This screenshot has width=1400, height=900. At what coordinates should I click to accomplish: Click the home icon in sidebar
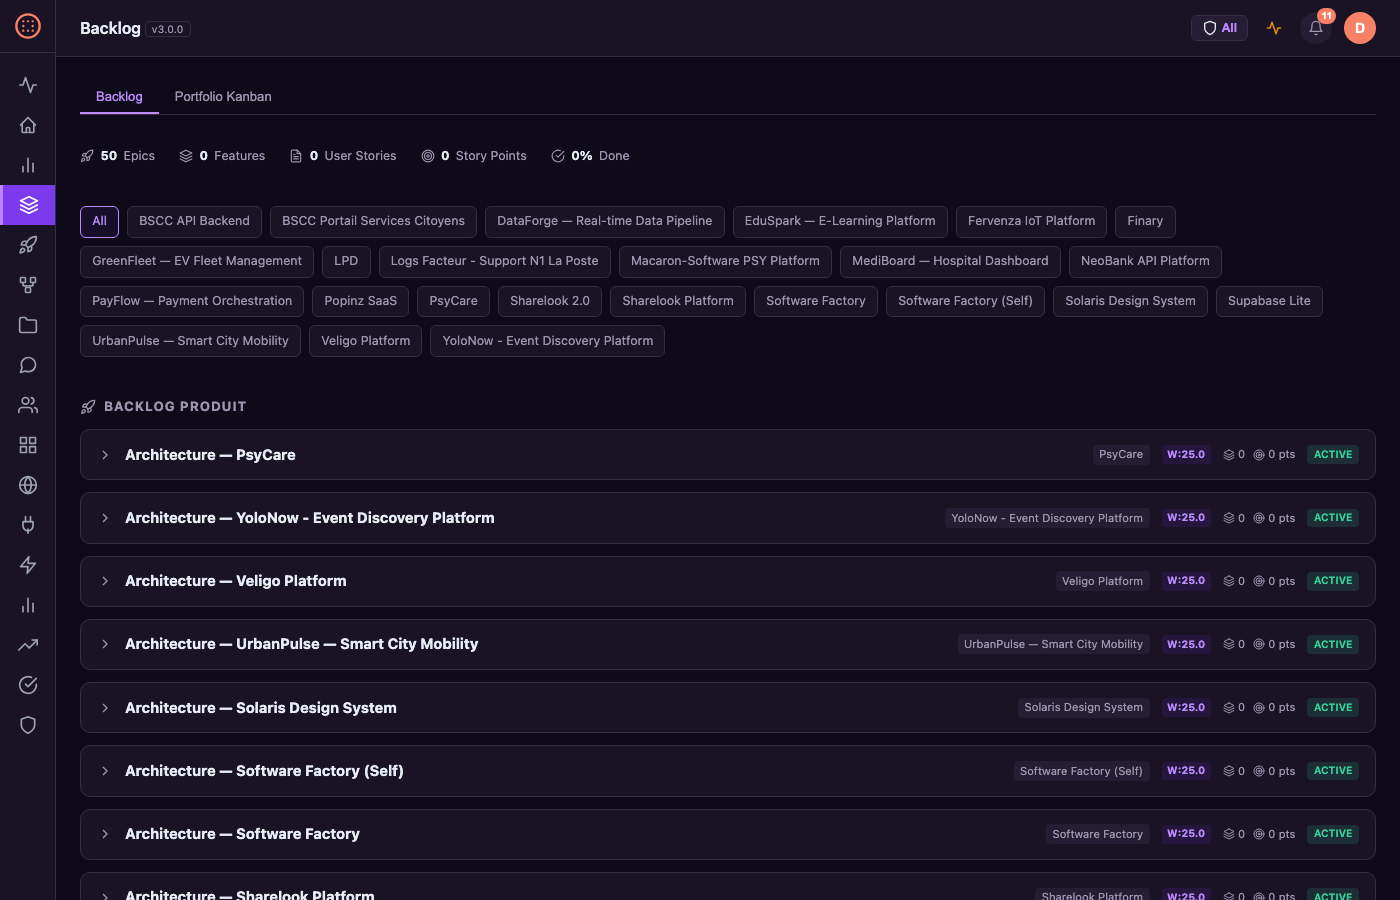28,125
